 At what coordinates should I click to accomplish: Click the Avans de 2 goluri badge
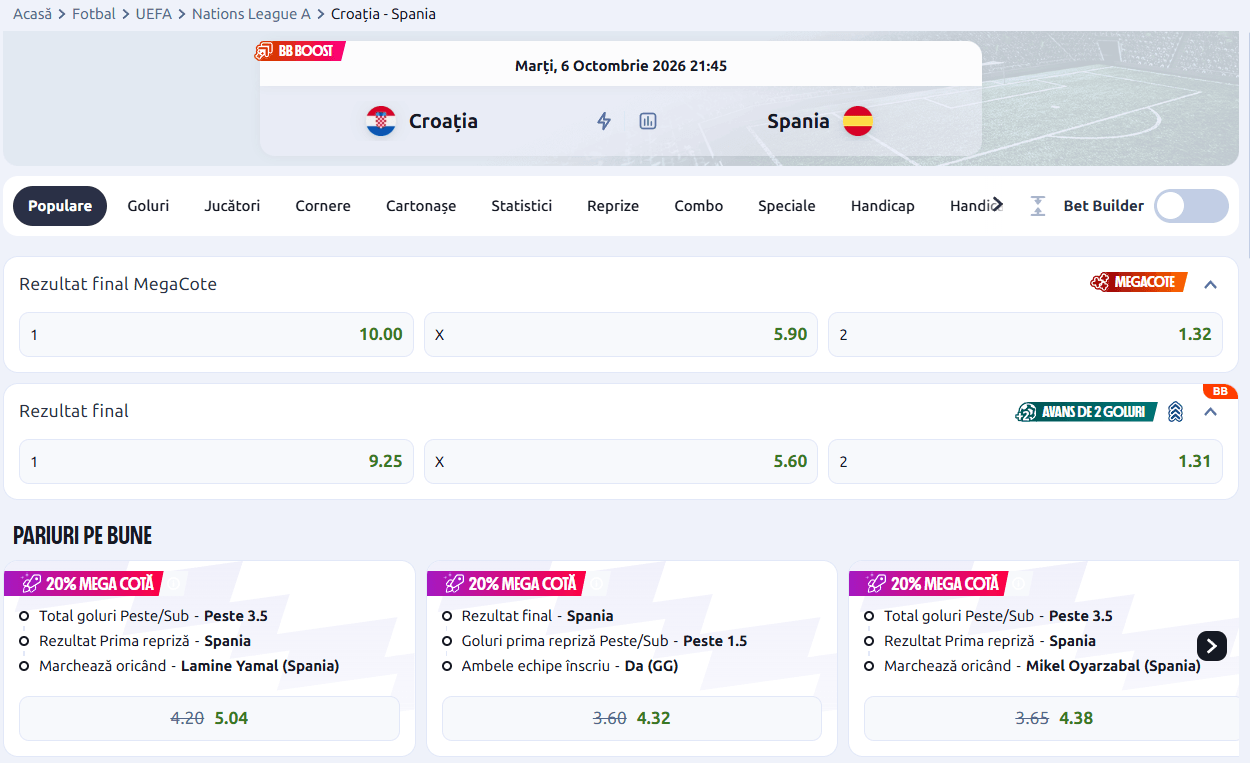[1086, 411]
